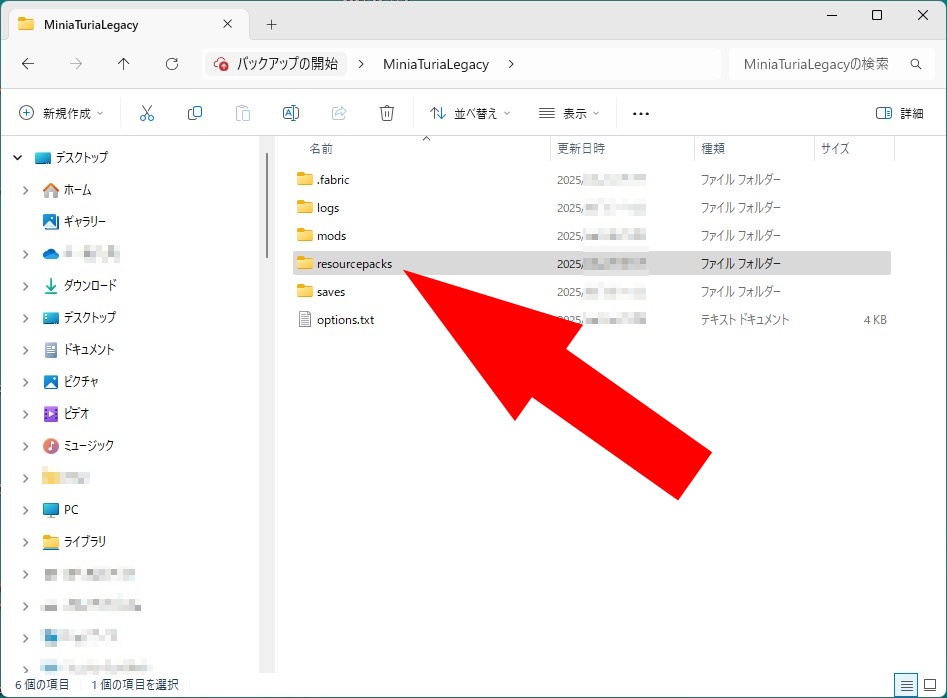The width and height of the screenshot is (947, 698).
Task: Open the 表示 view dropdown
Action: click(x=569, y=114)
